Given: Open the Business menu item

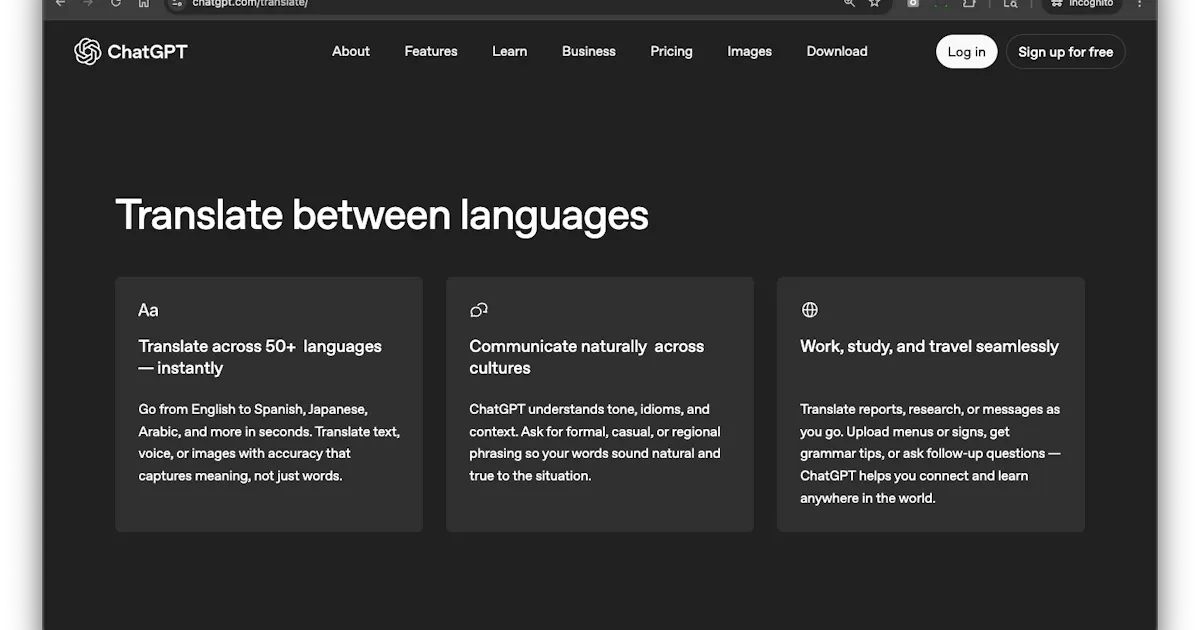Looking at the screenshot, I should point(589,51).
